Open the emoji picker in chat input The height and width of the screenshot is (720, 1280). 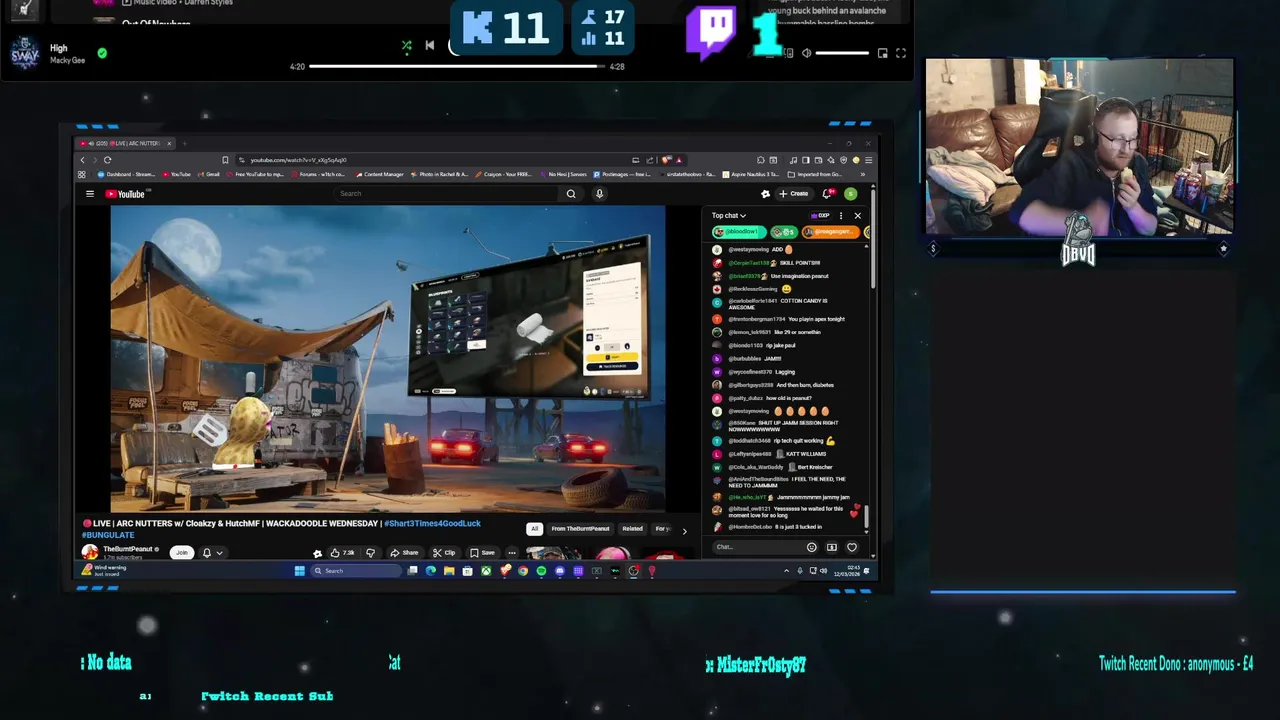pos(811,547)
